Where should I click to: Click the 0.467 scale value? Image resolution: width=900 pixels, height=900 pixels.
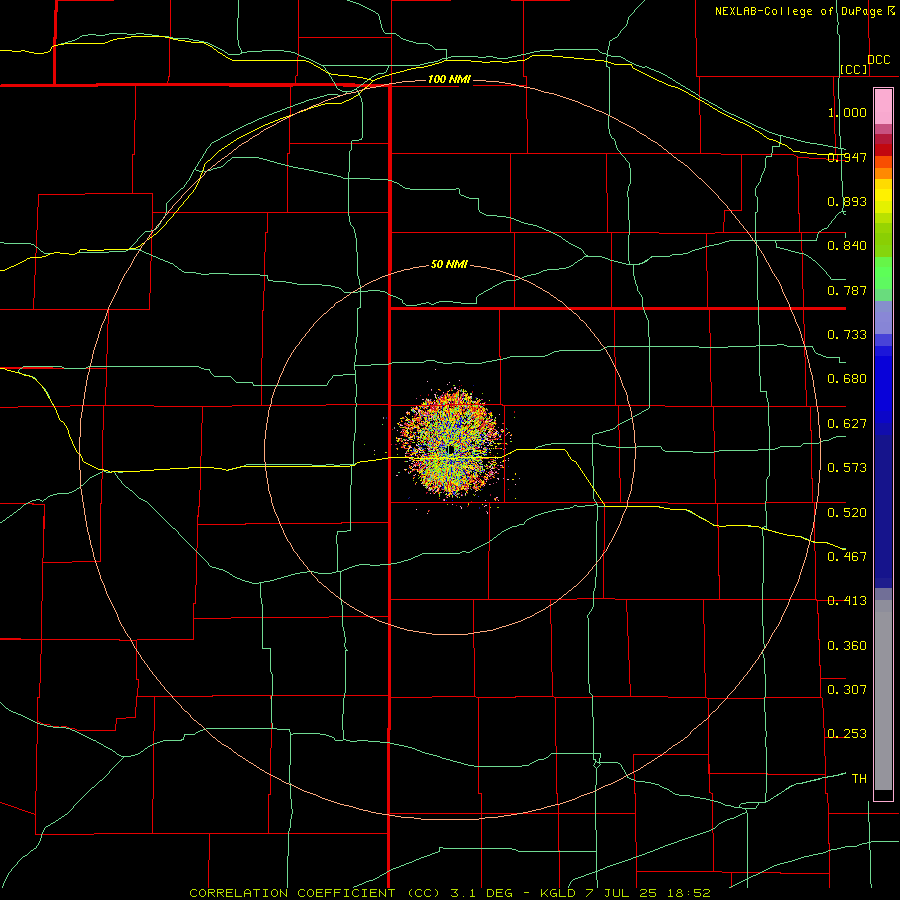847,557
